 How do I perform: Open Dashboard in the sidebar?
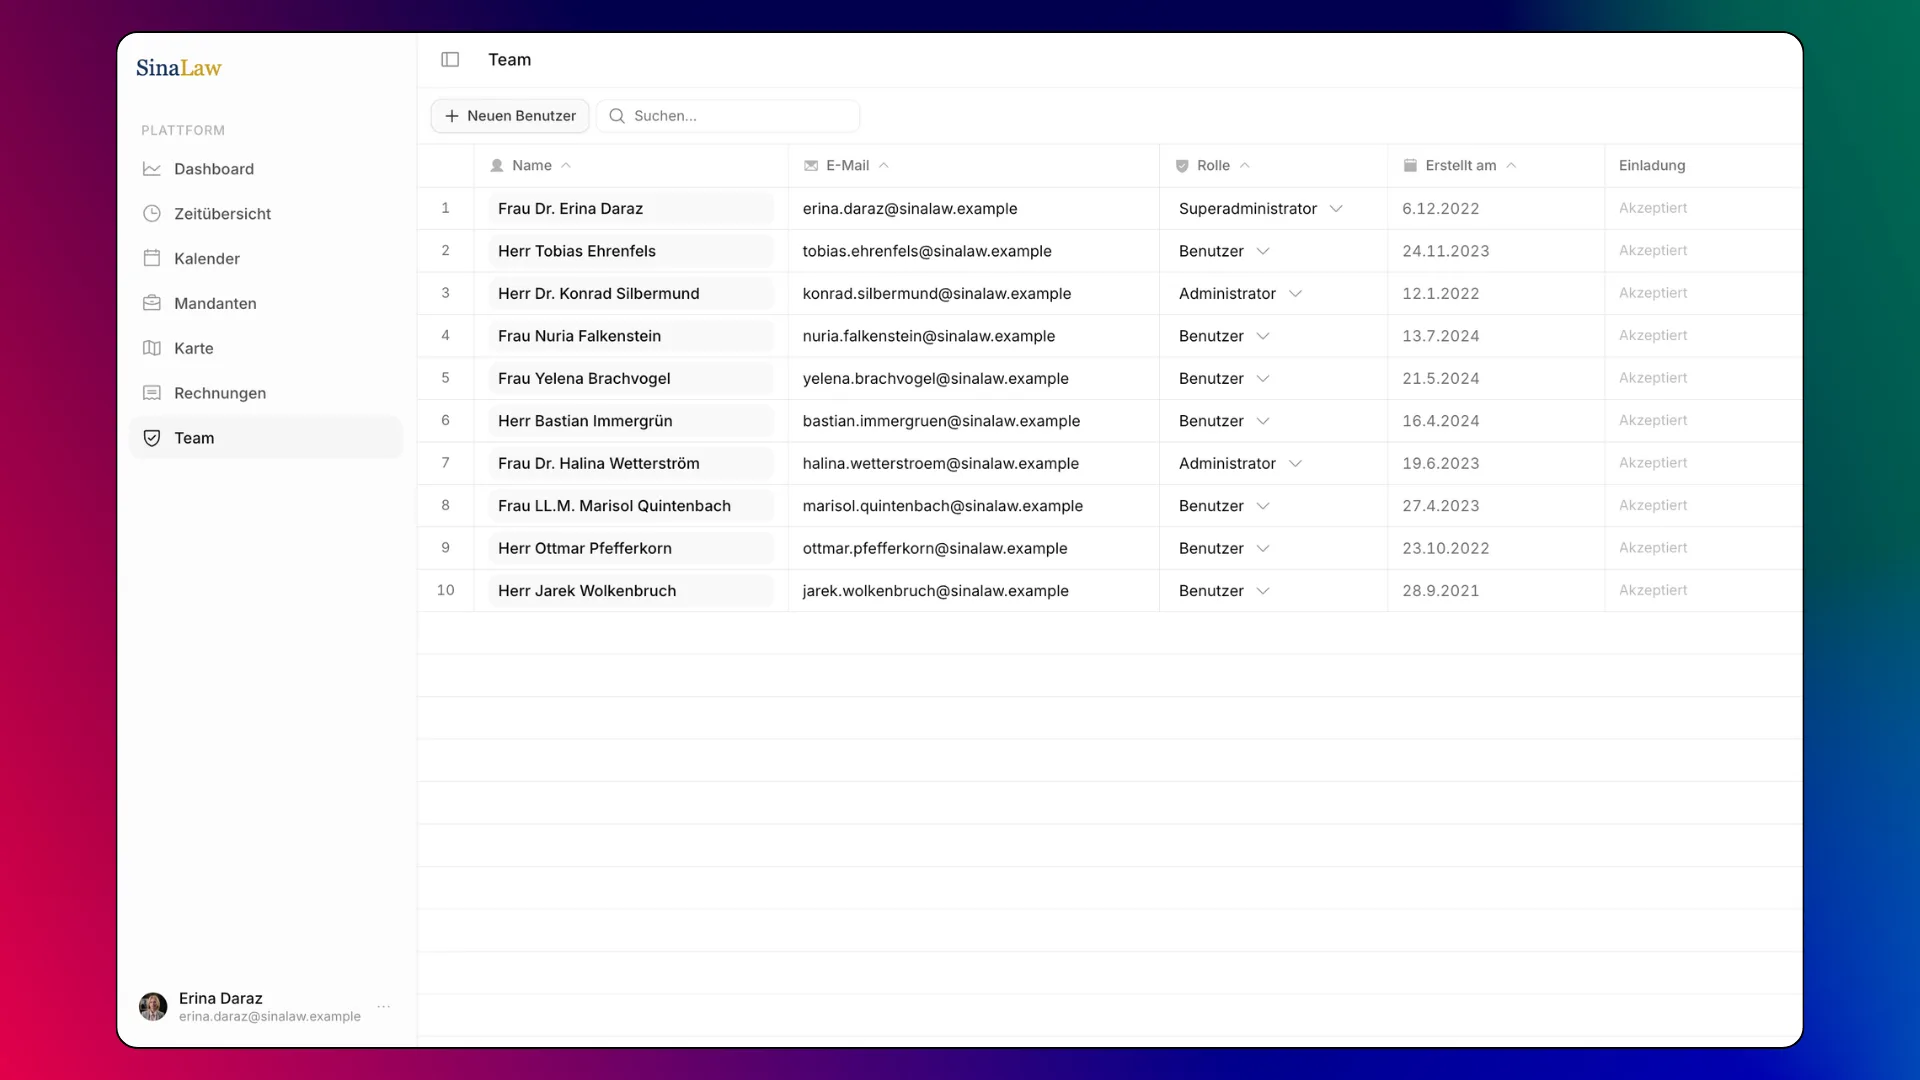pos(266,169)
